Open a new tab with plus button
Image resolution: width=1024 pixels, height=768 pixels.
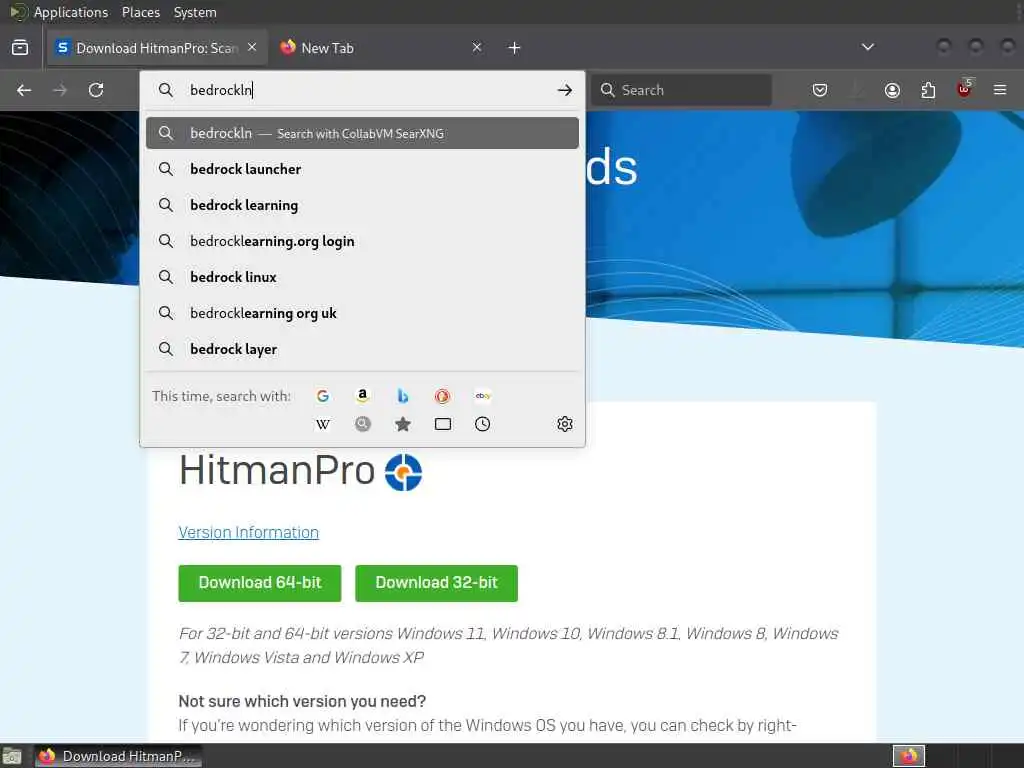click(x=515, y=48)
